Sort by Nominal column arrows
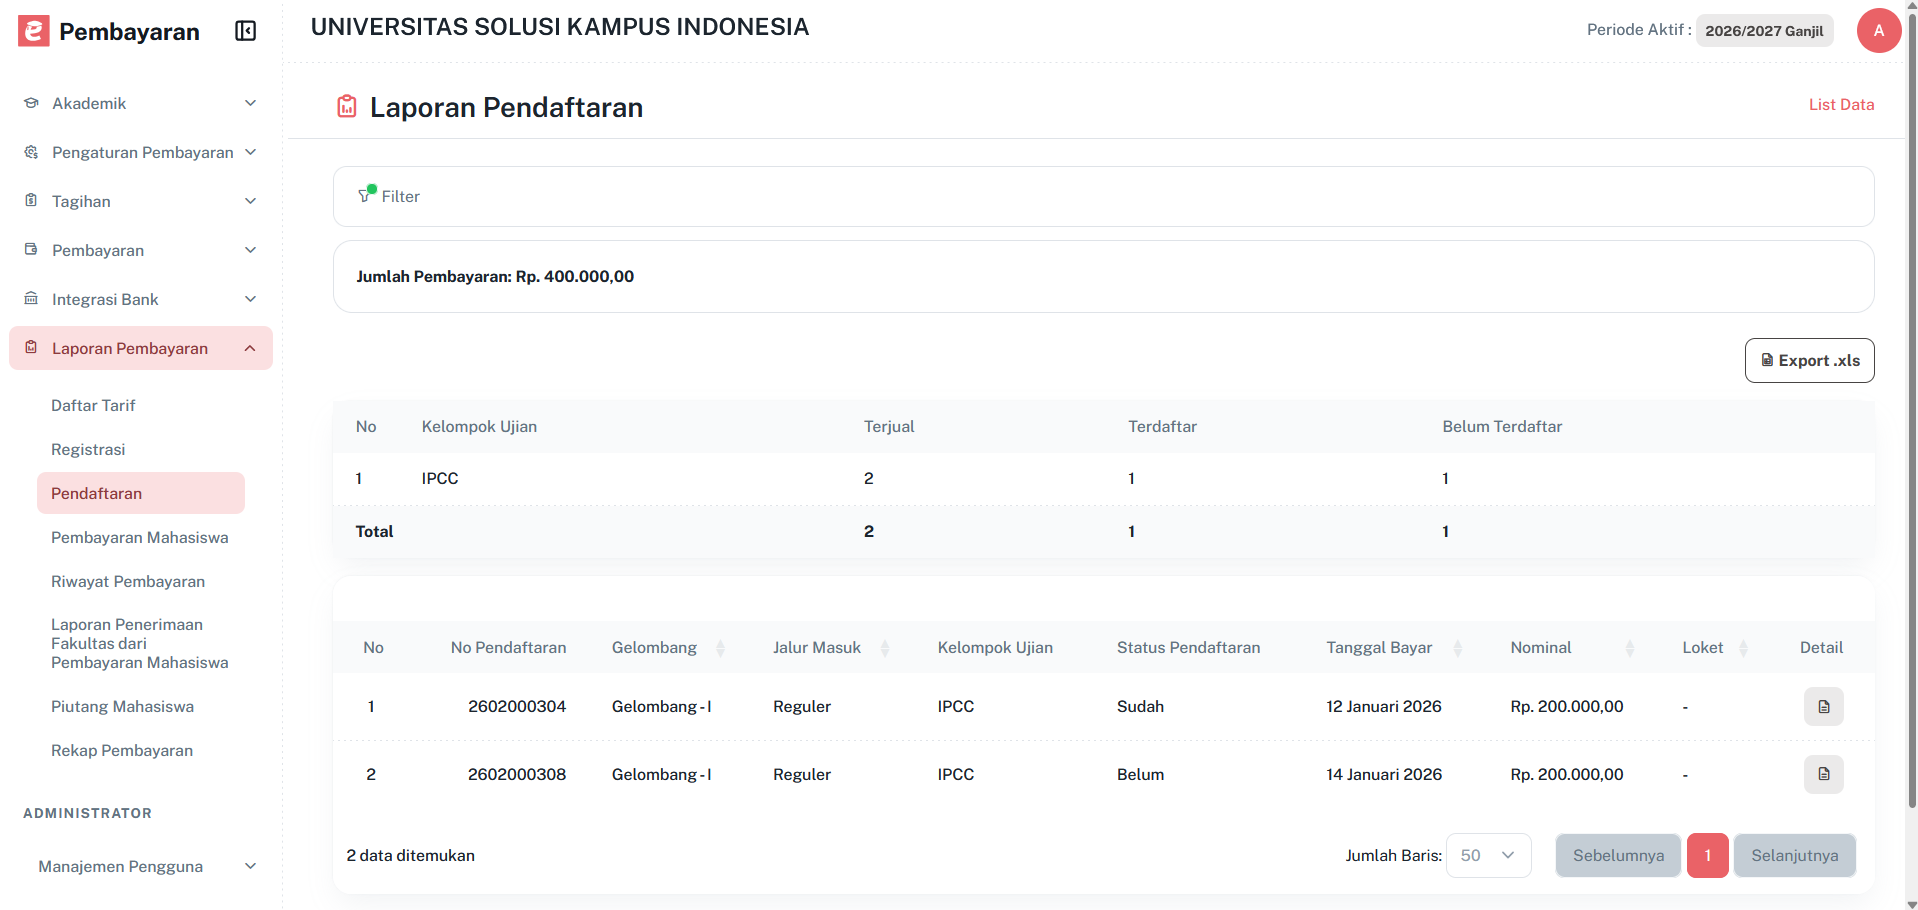 (1630, 648)
